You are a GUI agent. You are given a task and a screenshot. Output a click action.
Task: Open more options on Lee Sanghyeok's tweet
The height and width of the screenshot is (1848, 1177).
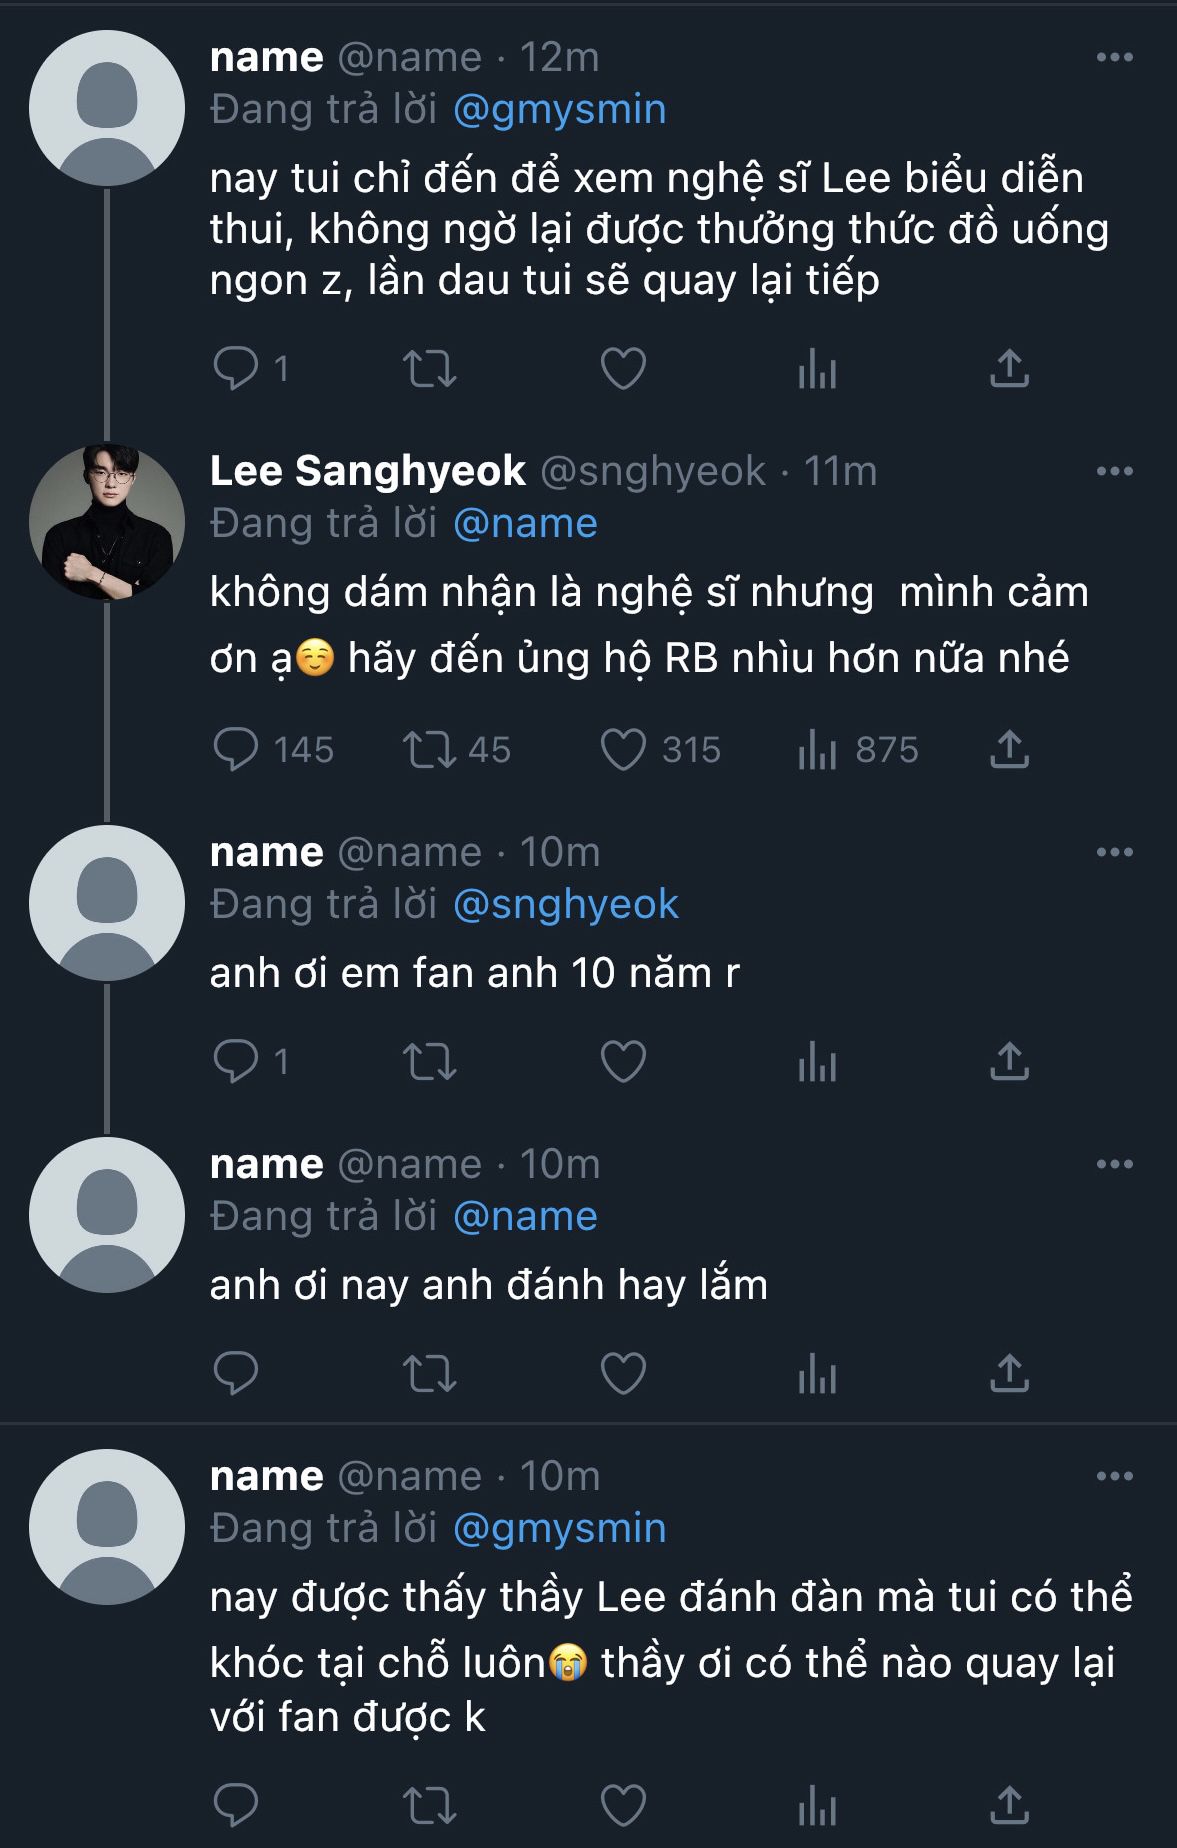[x=1114, y=472]
